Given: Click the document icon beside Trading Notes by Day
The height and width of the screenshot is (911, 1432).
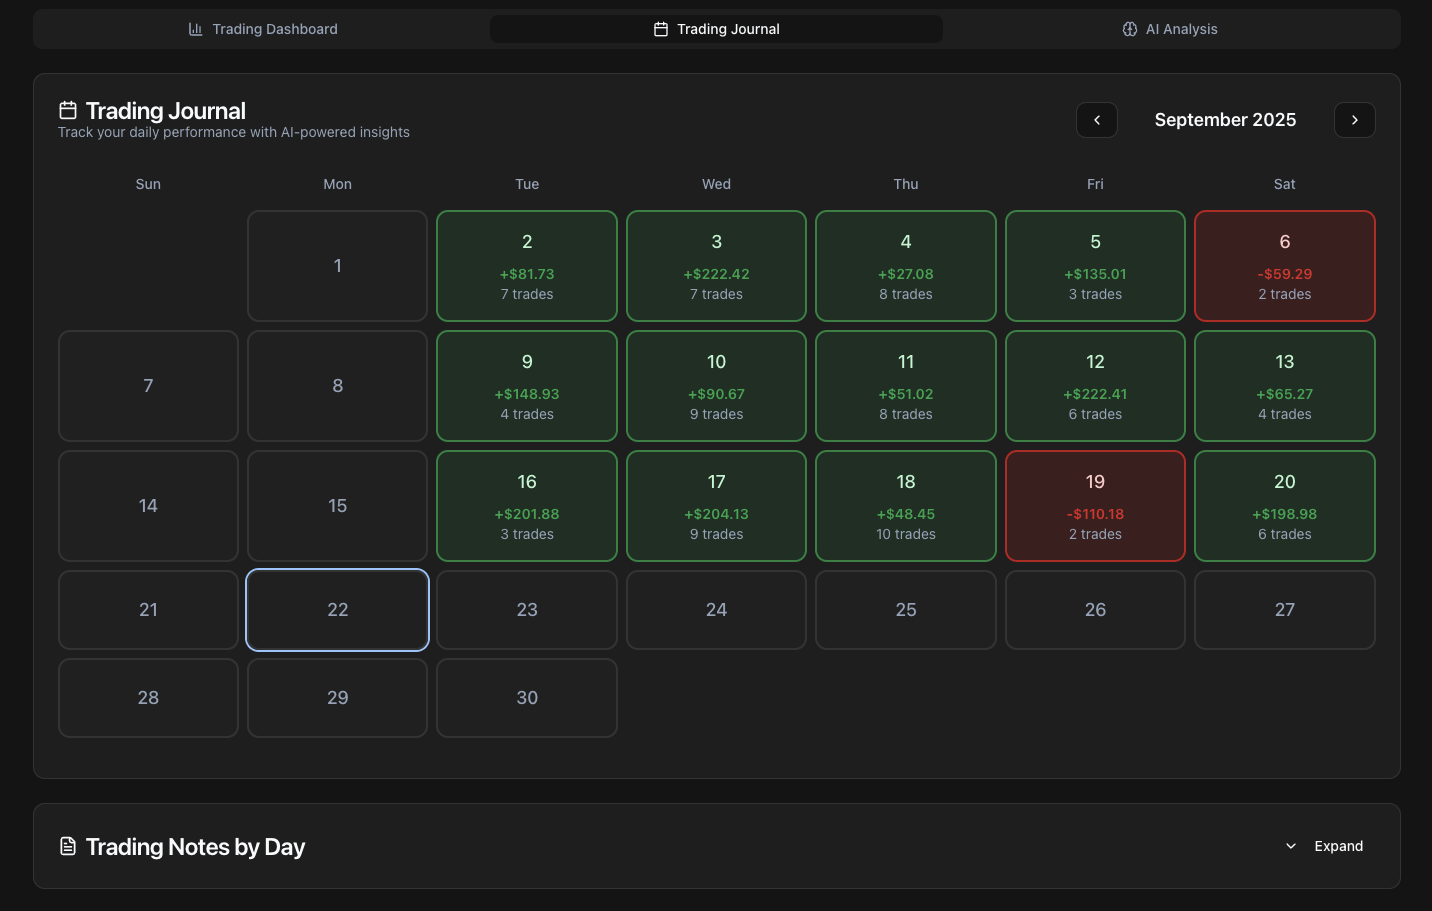Looking at the screenshot, I should click(67, 845).
